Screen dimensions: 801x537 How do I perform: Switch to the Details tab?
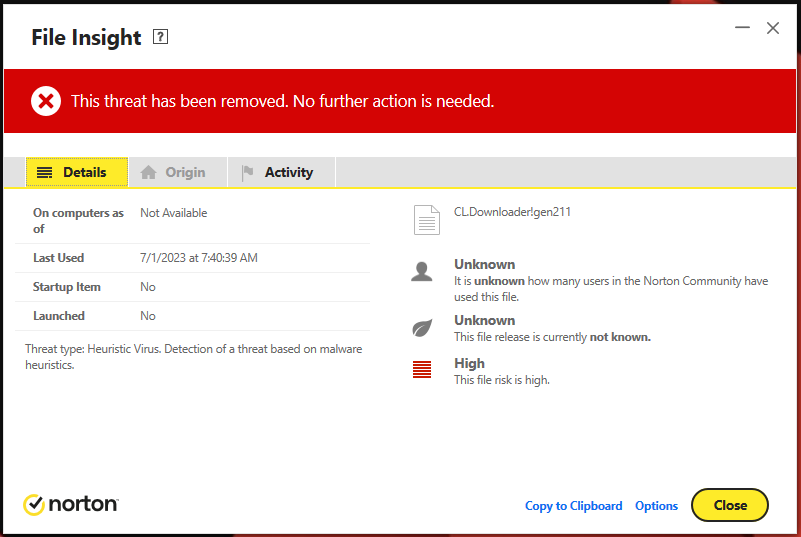[77, 173]
